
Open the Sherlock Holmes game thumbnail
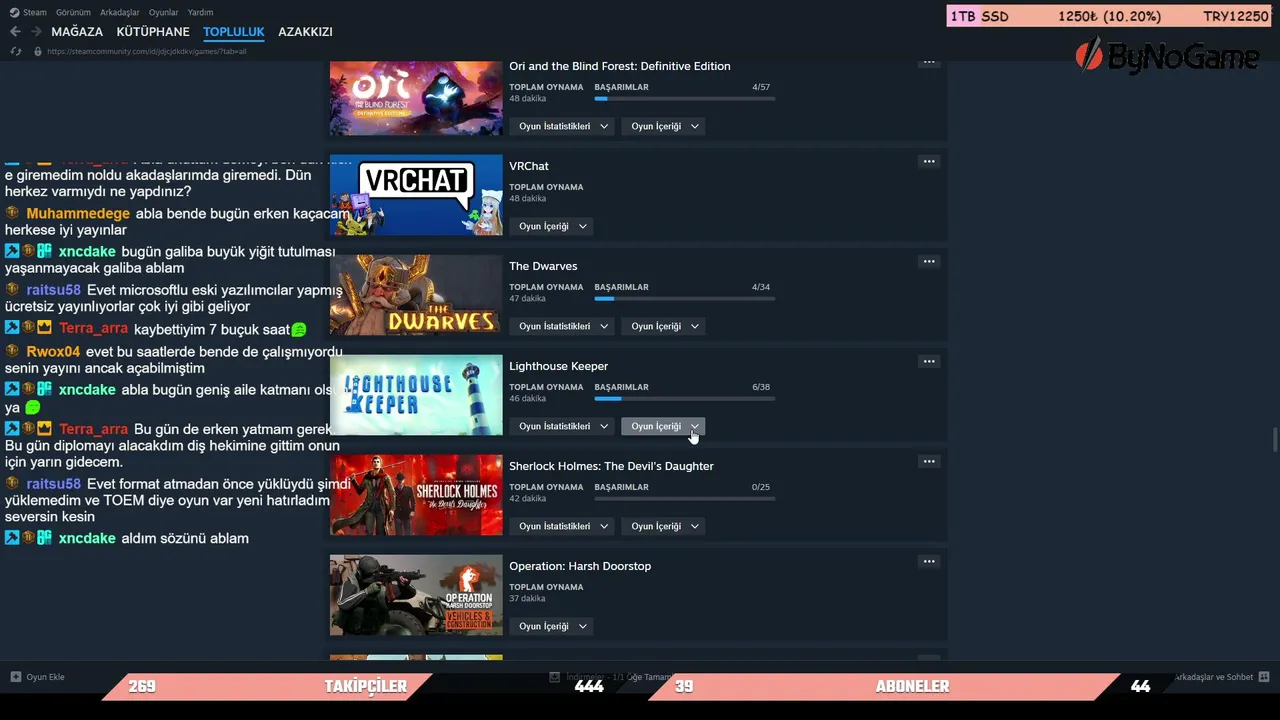click(x=416, y=495)
